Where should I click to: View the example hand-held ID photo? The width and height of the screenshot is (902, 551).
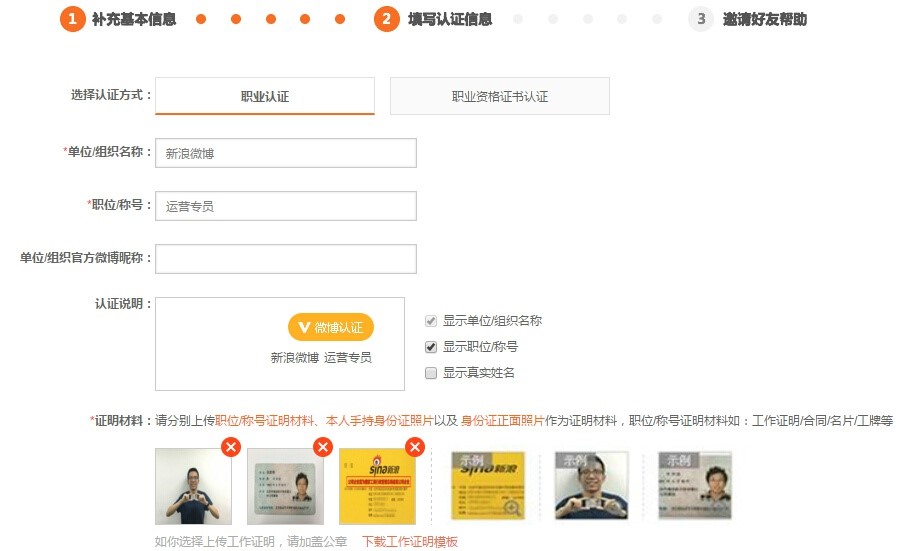(591, 486)
